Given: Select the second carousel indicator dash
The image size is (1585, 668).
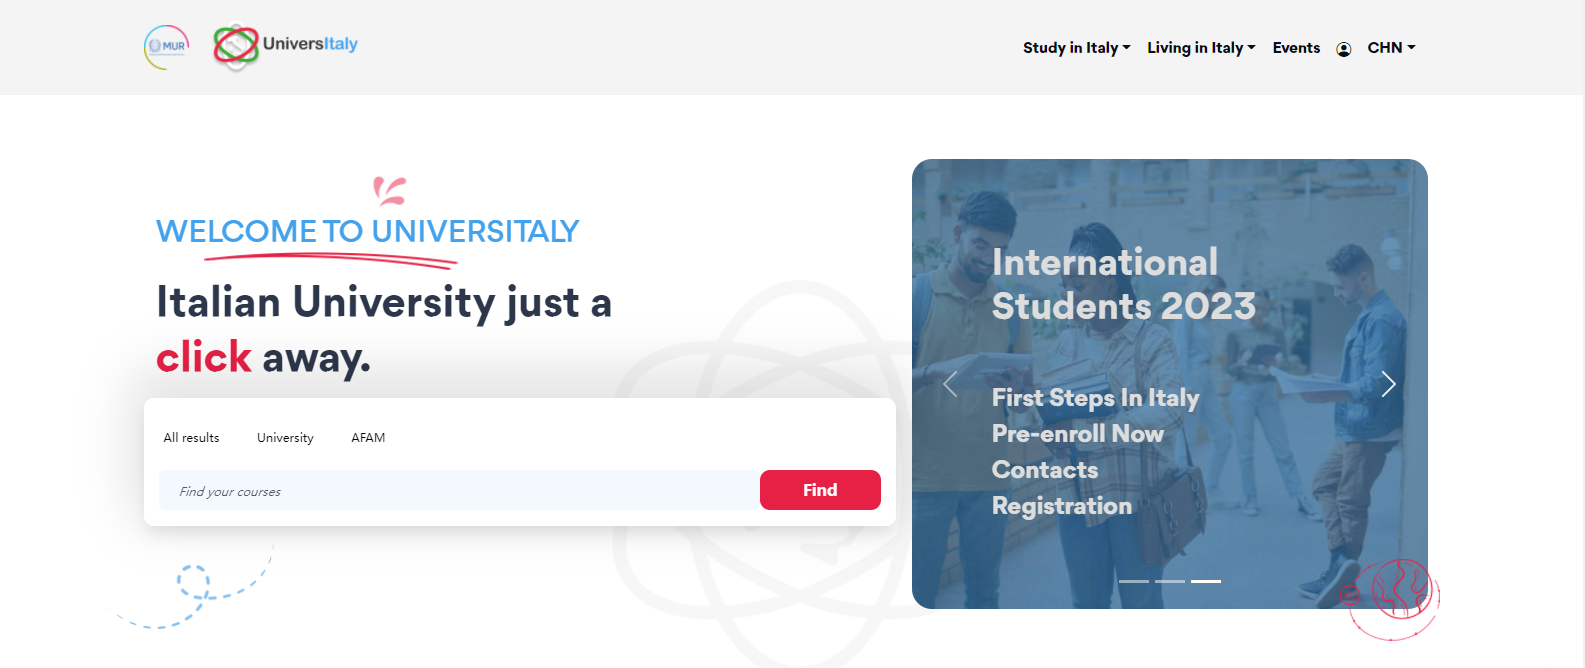Looking at the screenshot, I should tap(1170, 581).
